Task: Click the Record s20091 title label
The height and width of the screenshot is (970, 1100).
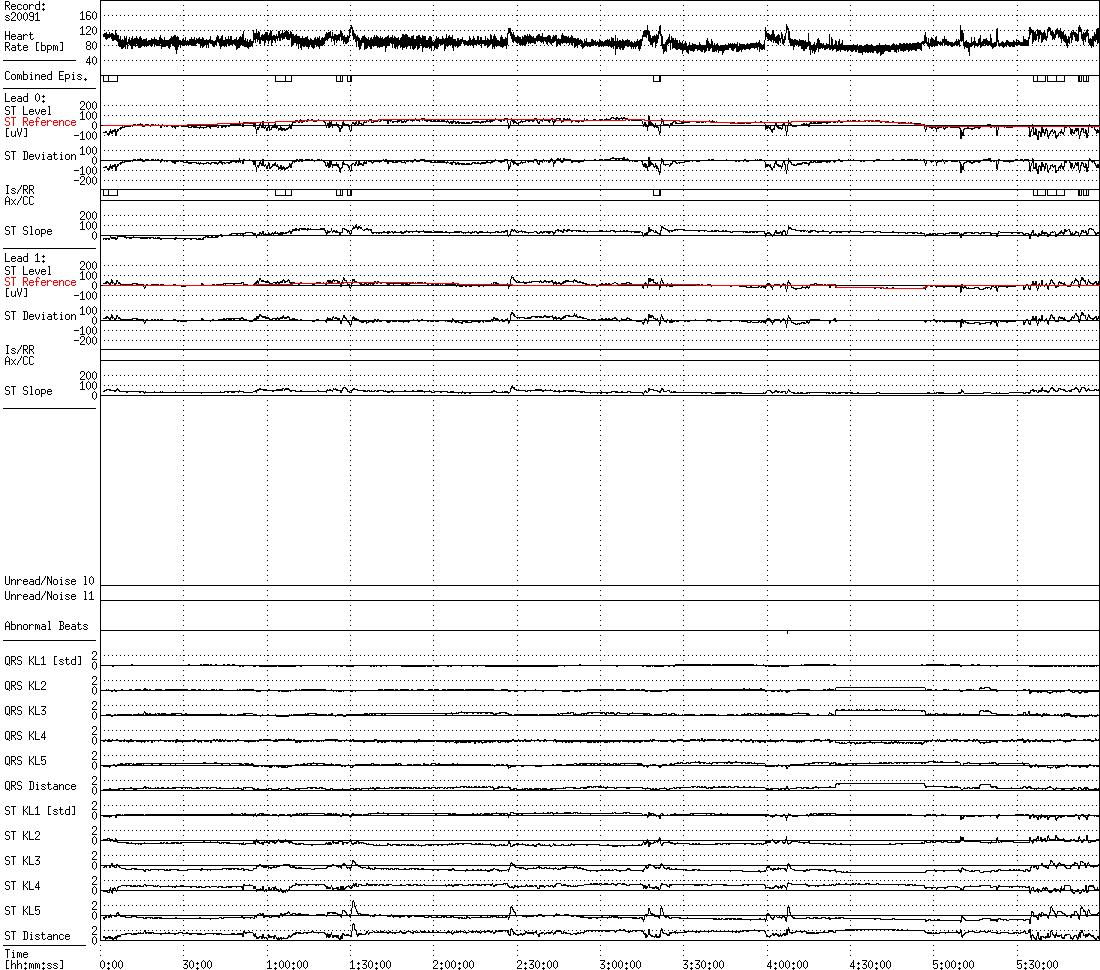Action: point(25,11)
